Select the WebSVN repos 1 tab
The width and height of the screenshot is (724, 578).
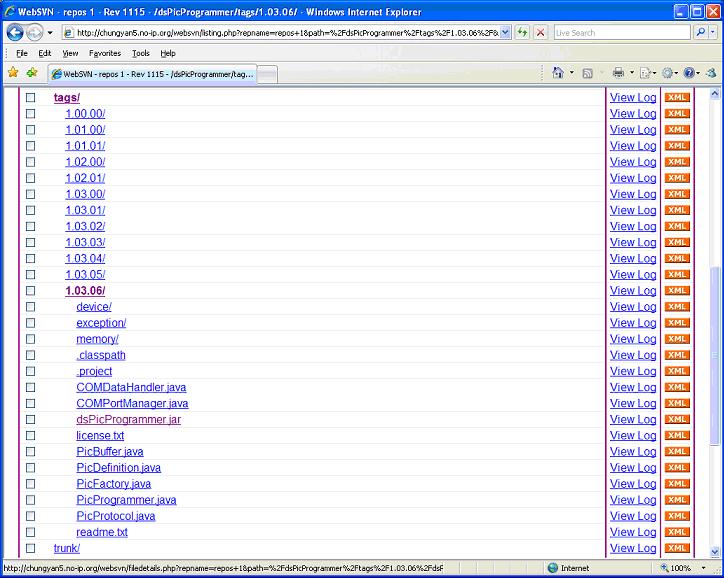click(x=152, y=74)
